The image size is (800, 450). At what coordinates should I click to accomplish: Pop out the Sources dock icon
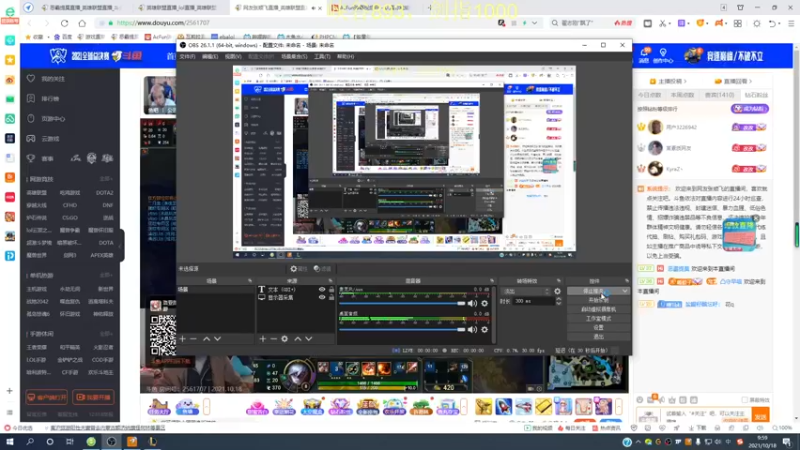point(331,281)
